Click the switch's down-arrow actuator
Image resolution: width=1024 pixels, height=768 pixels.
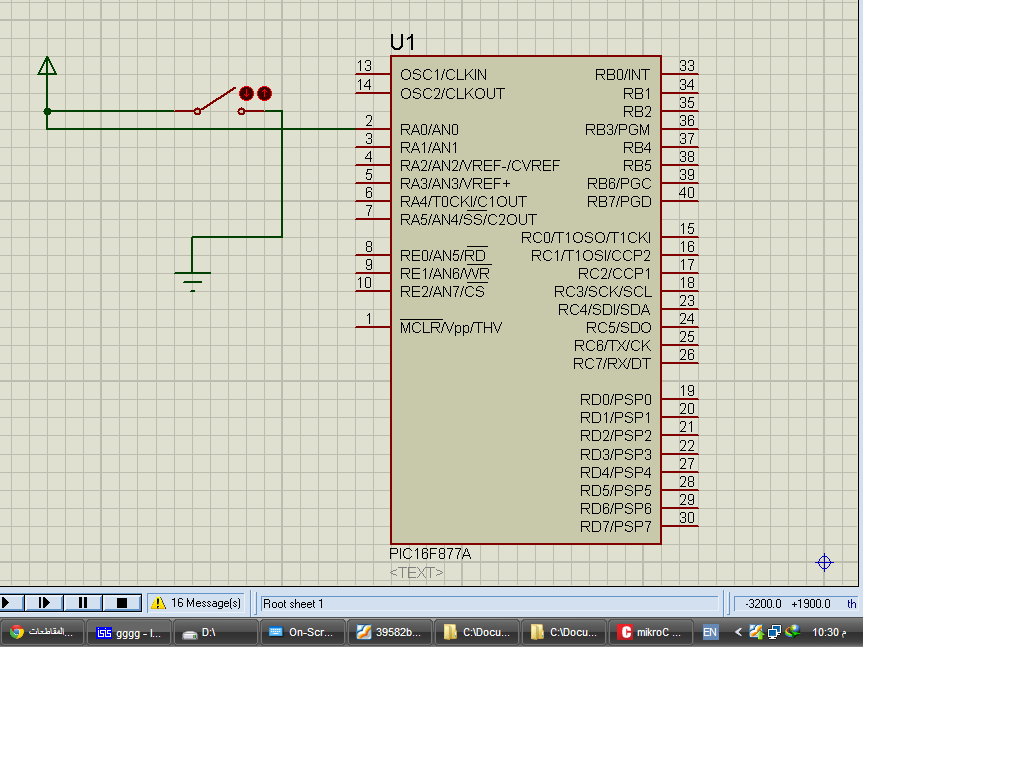246,93
